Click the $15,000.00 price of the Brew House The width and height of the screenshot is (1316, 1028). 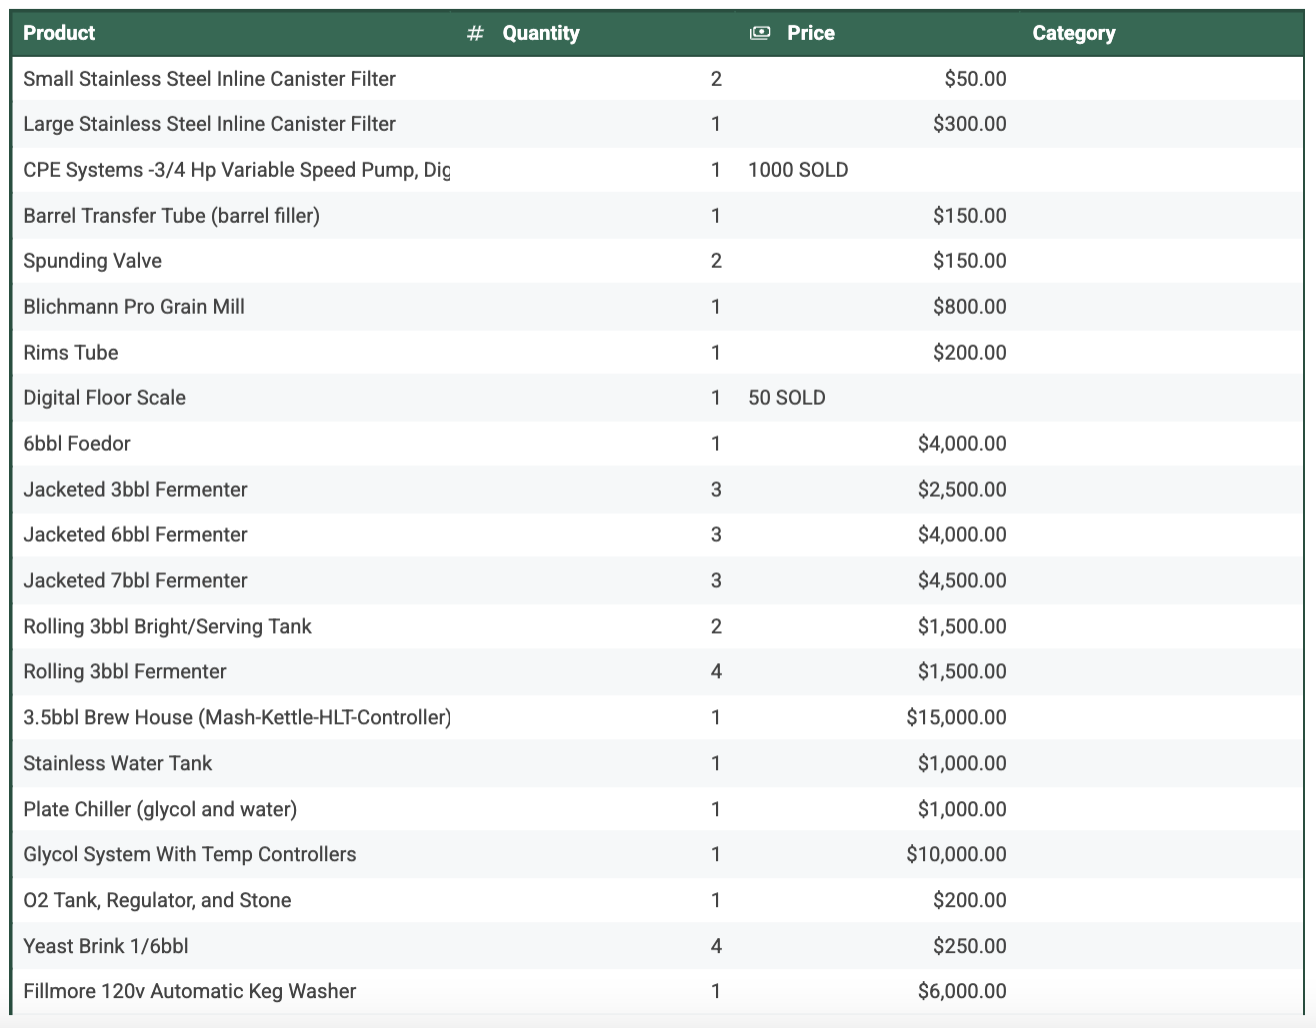point(956,718)
